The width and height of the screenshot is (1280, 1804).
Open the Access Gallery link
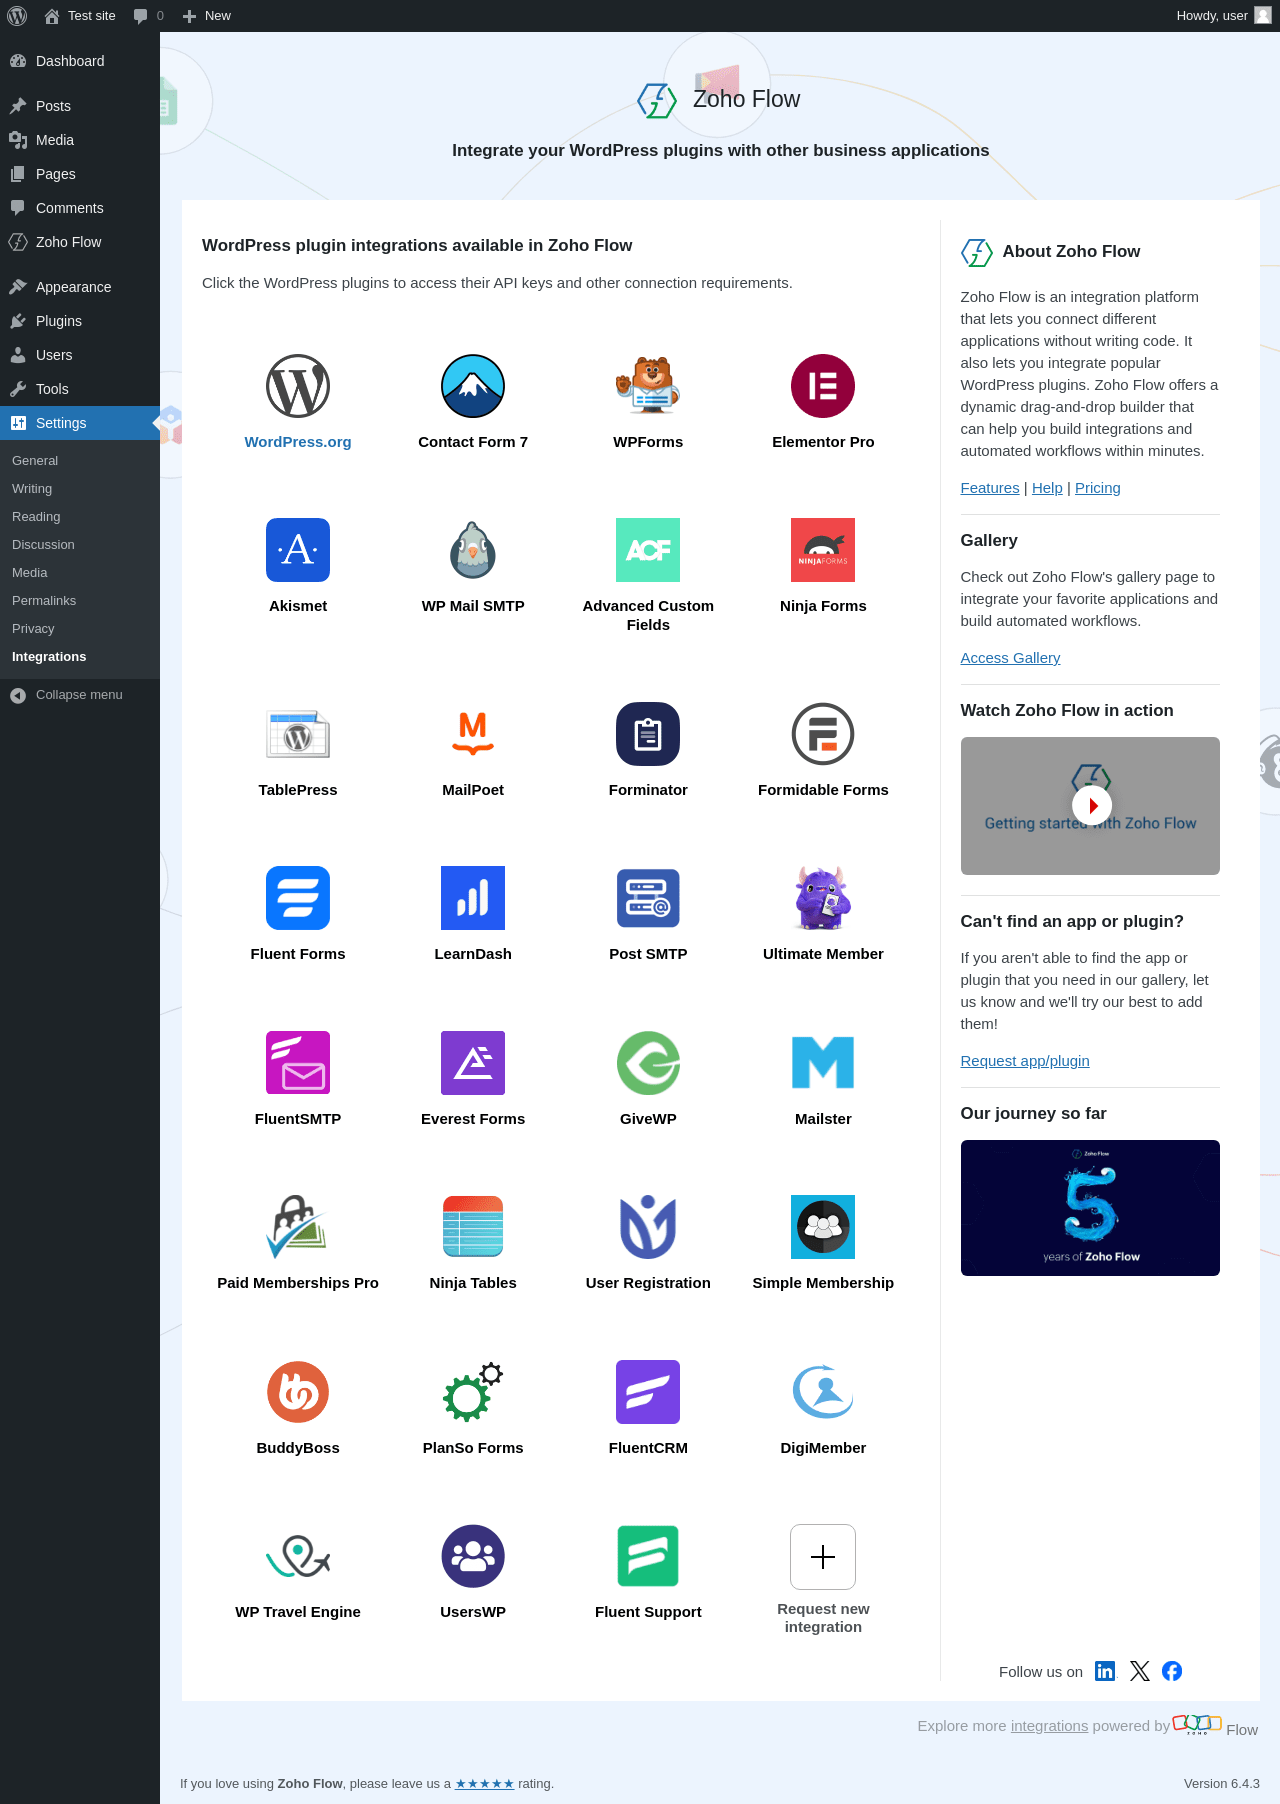click(1010, 658)
